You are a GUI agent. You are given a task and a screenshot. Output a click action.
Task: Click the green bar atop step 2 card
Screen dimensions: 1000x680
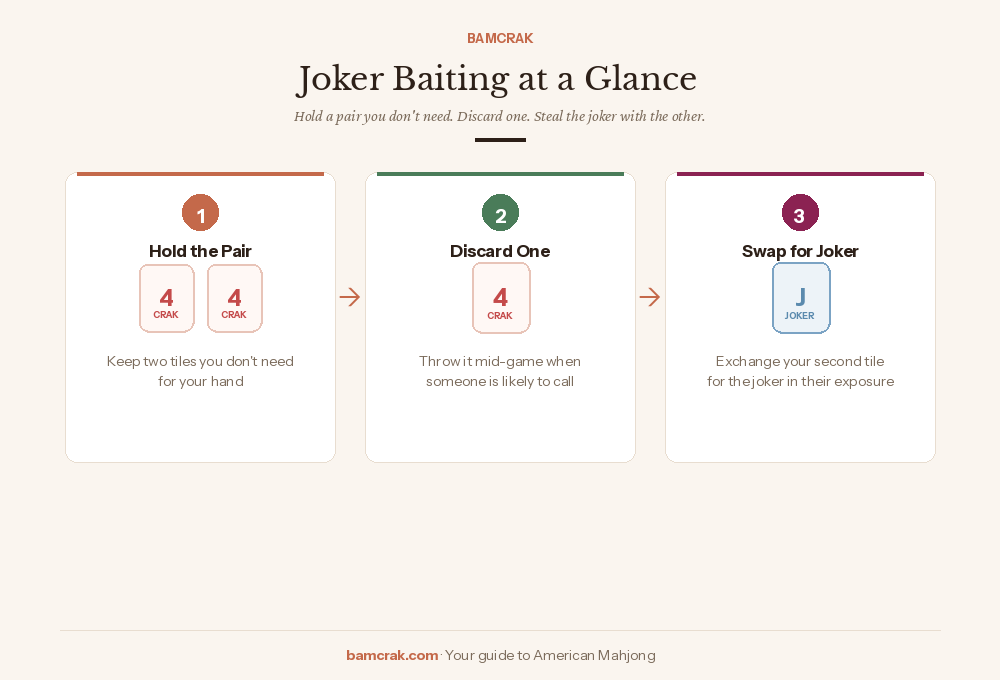500,174
